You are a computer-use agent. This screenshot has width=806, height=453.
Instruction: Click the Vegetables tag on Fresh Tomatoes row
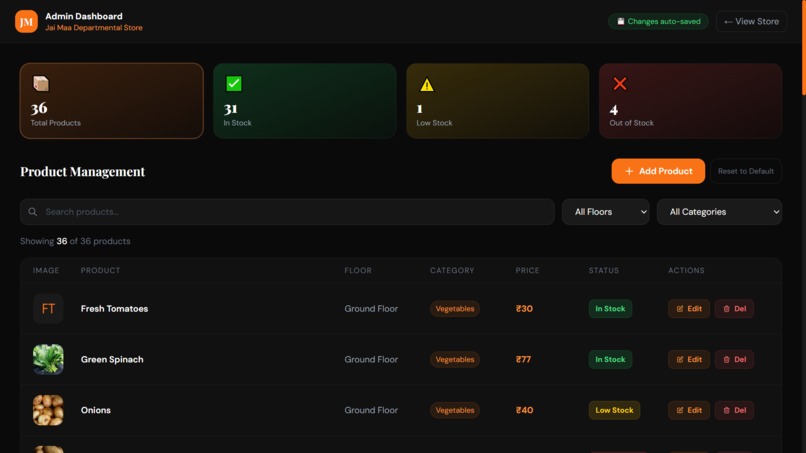pyautogui.click(x=455, y=309)
